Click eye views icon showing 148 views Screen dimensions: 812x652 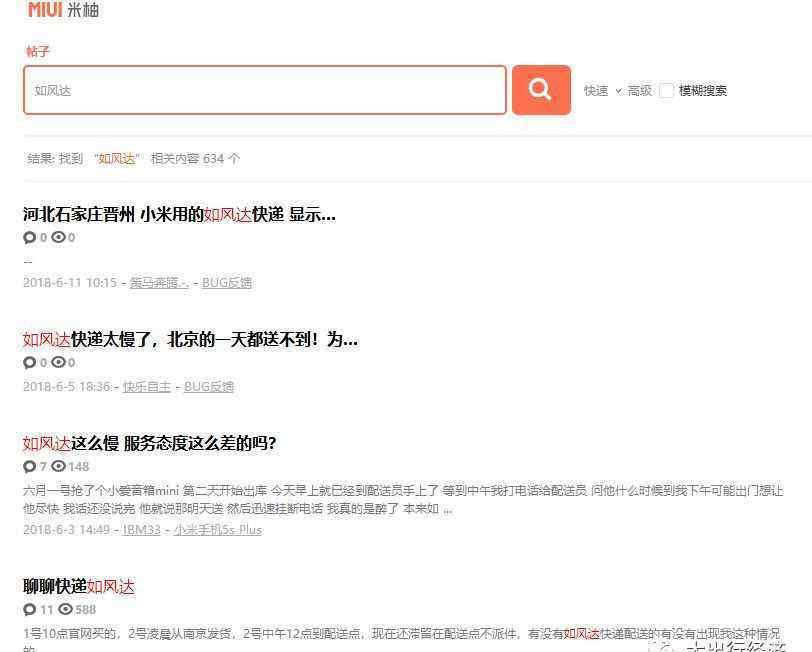(59, 466)
